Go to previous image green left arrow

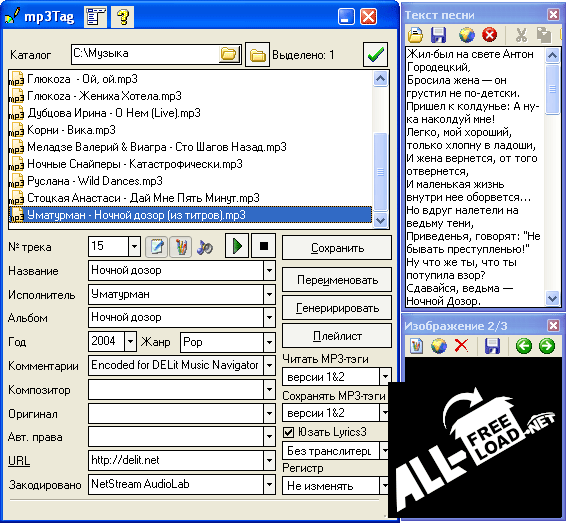[x=523, y=346]
